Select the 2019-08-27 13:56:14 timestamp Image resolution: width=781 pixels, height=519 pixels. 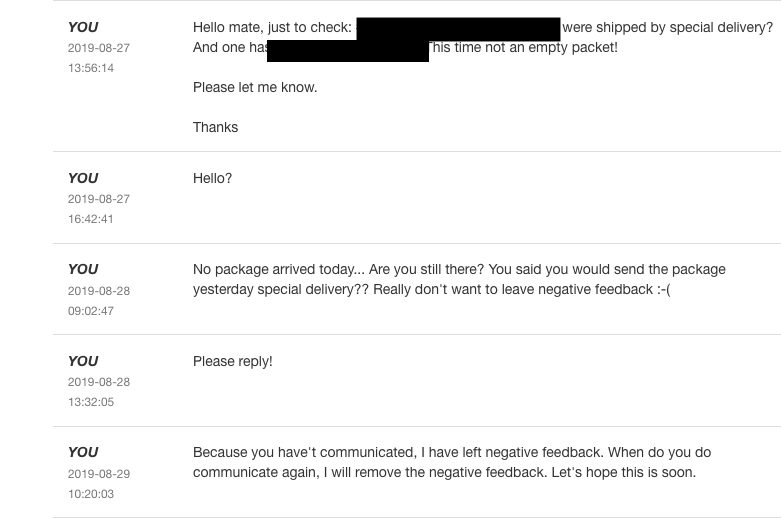coord(99,58)
